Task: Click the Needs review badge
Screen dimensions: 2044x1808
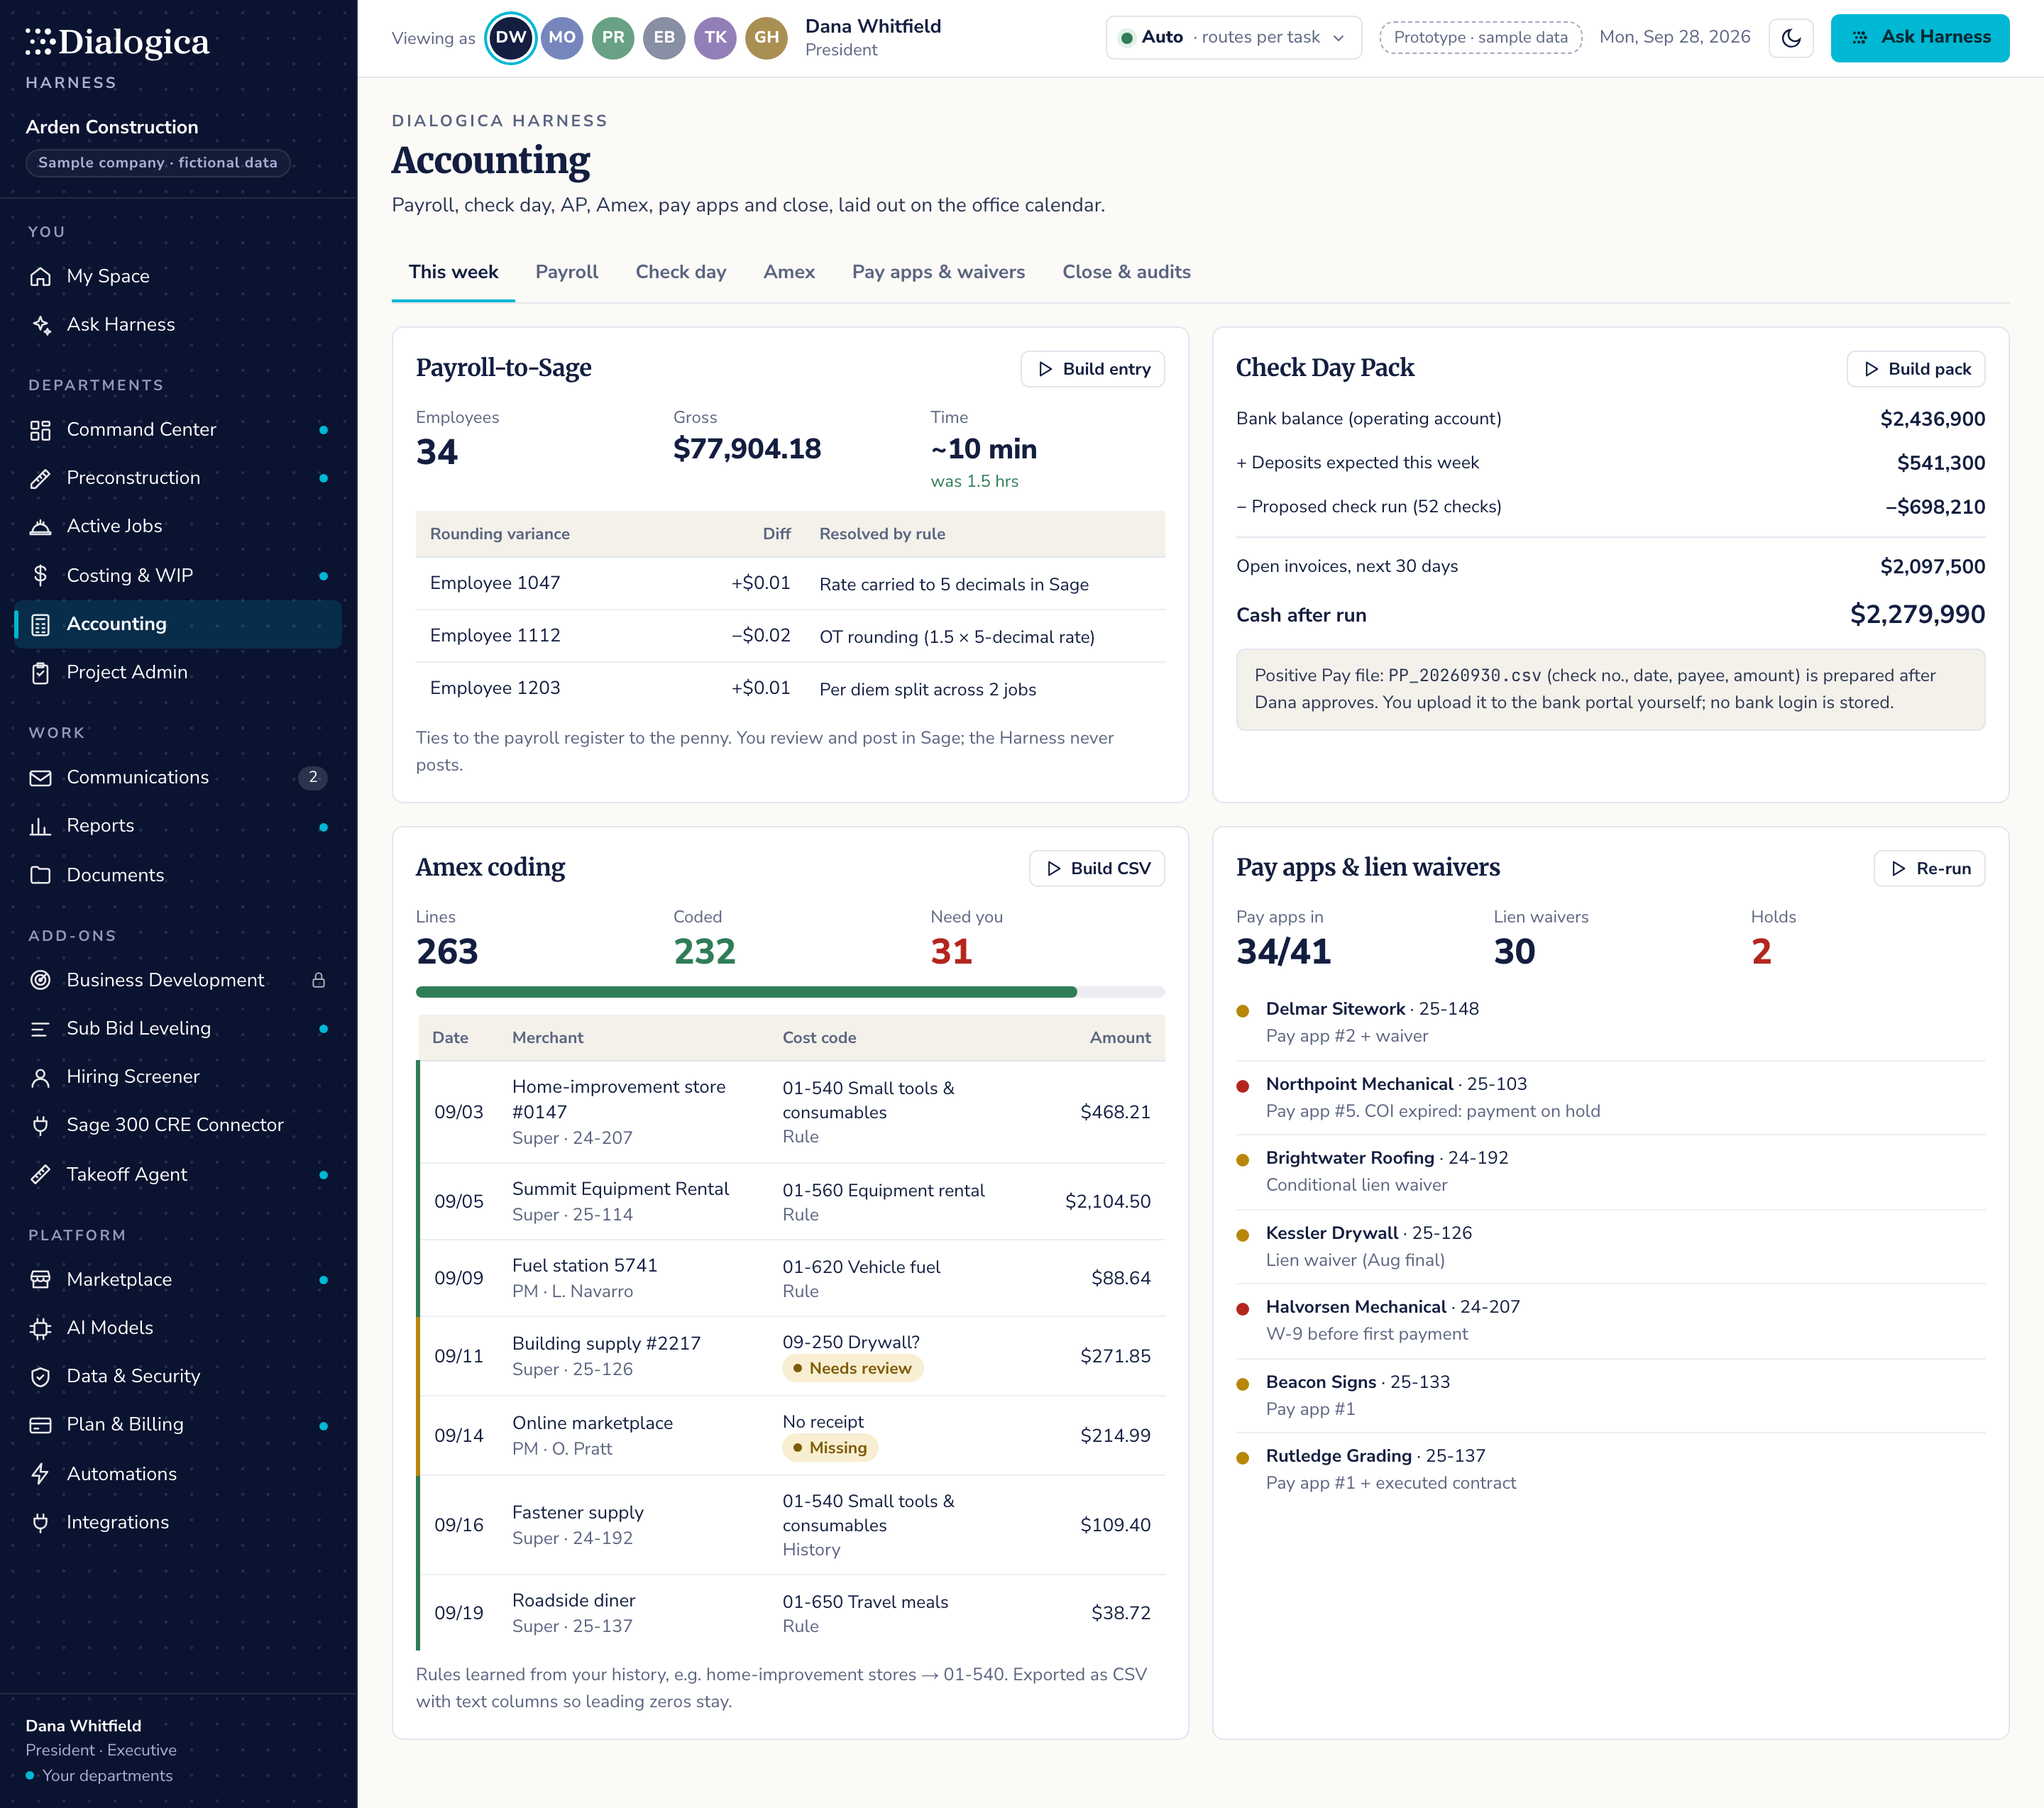Action: coord(852,1368)
